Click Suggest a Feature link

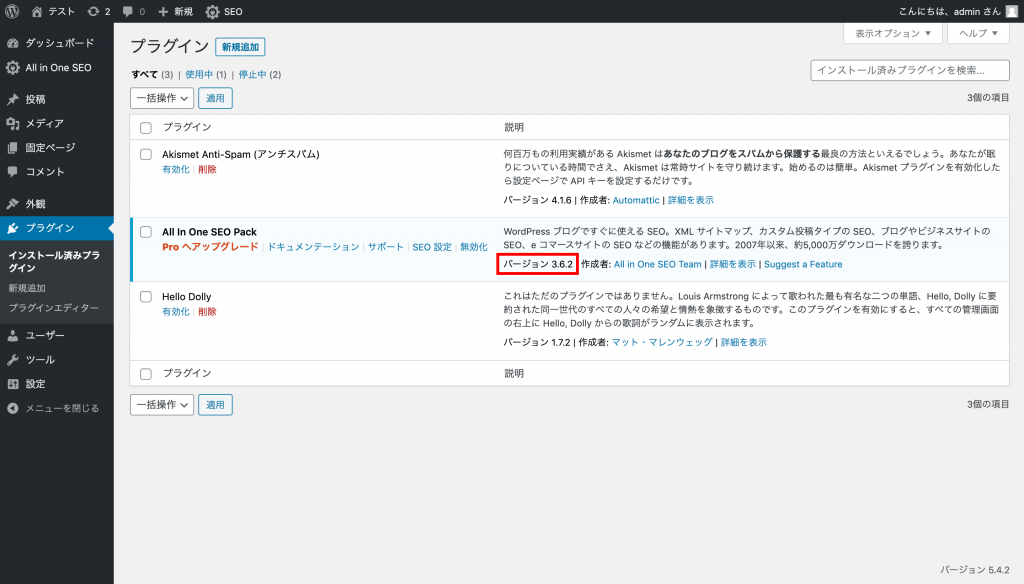coord(803,265)
